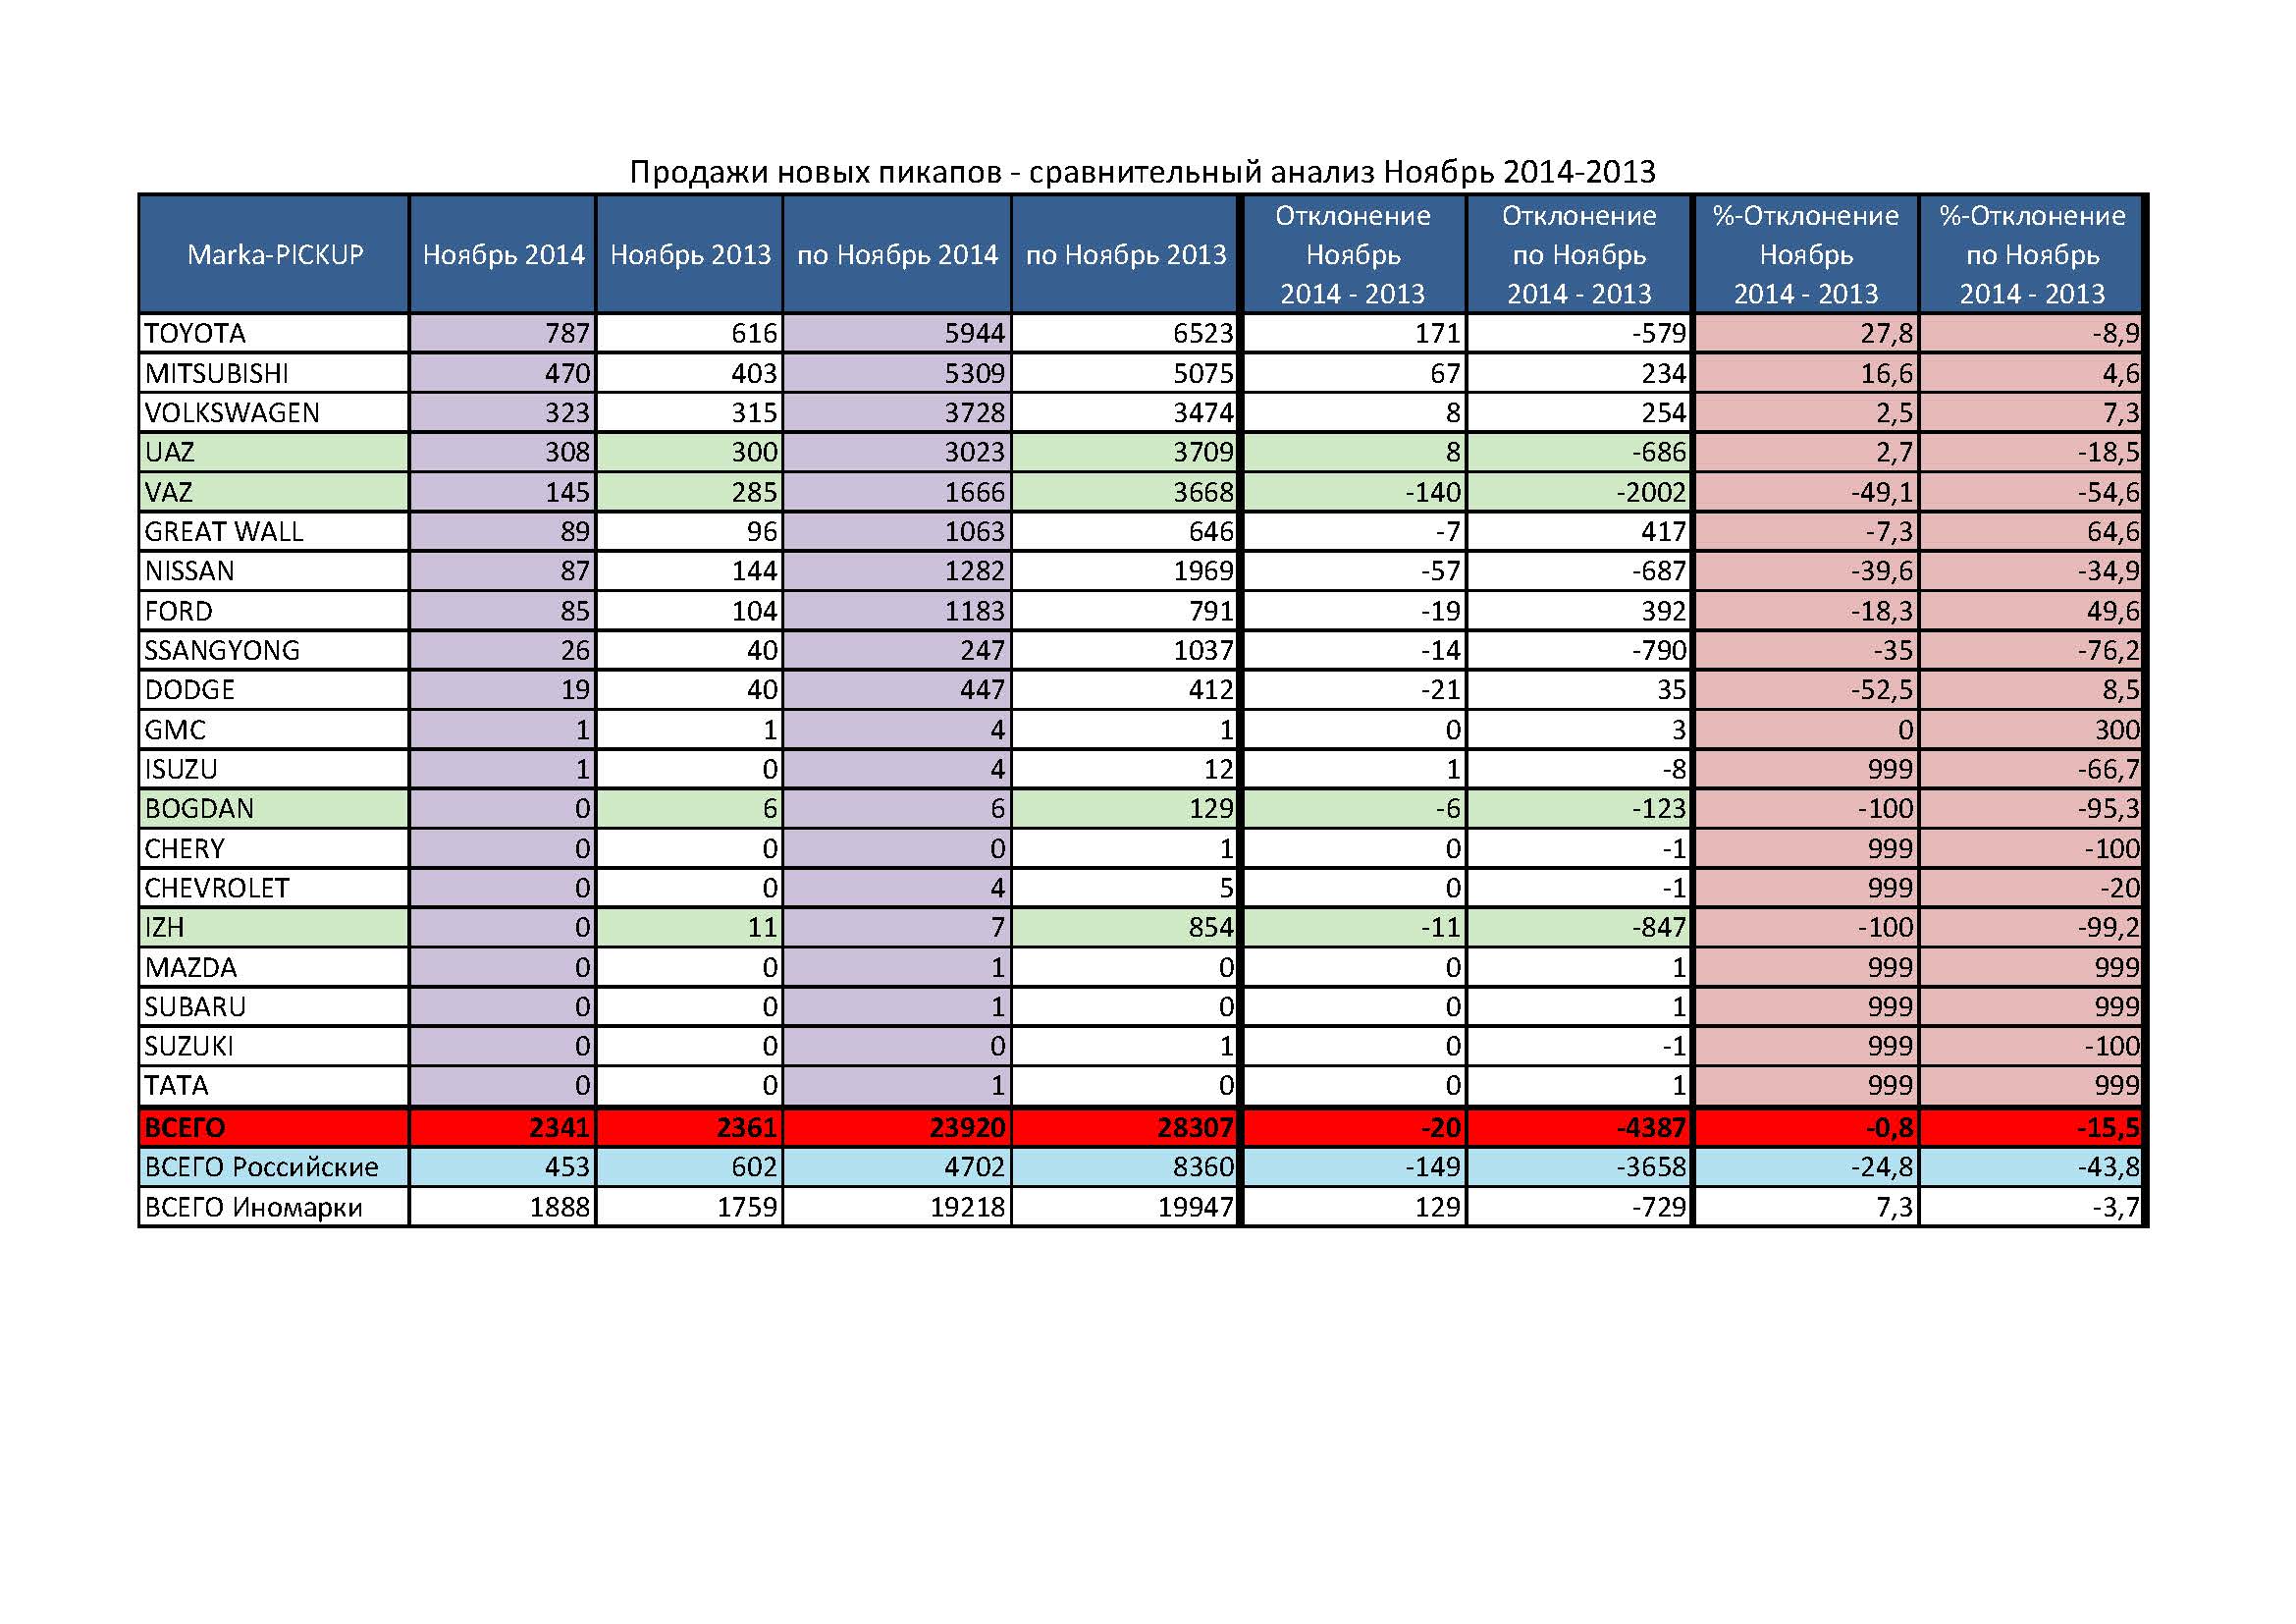Select the ВСЕГО Российские row label
The height and width of the screenshot is (1624, 2296).
pos(261,1166)
